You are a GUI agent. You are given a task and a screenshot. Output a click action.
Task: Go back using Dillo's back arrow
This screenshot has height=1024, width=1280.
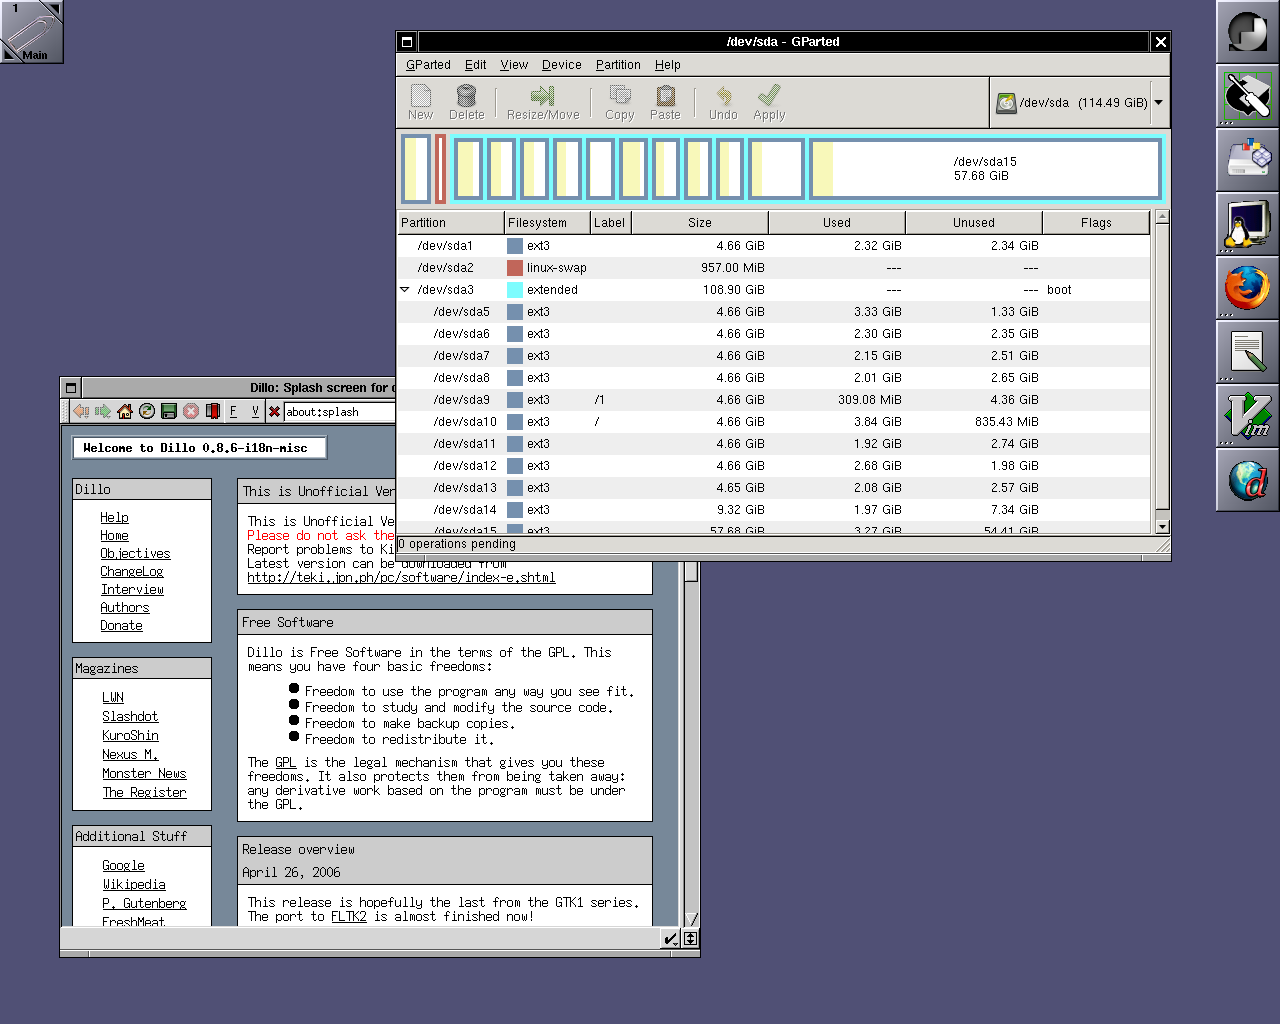81,411
